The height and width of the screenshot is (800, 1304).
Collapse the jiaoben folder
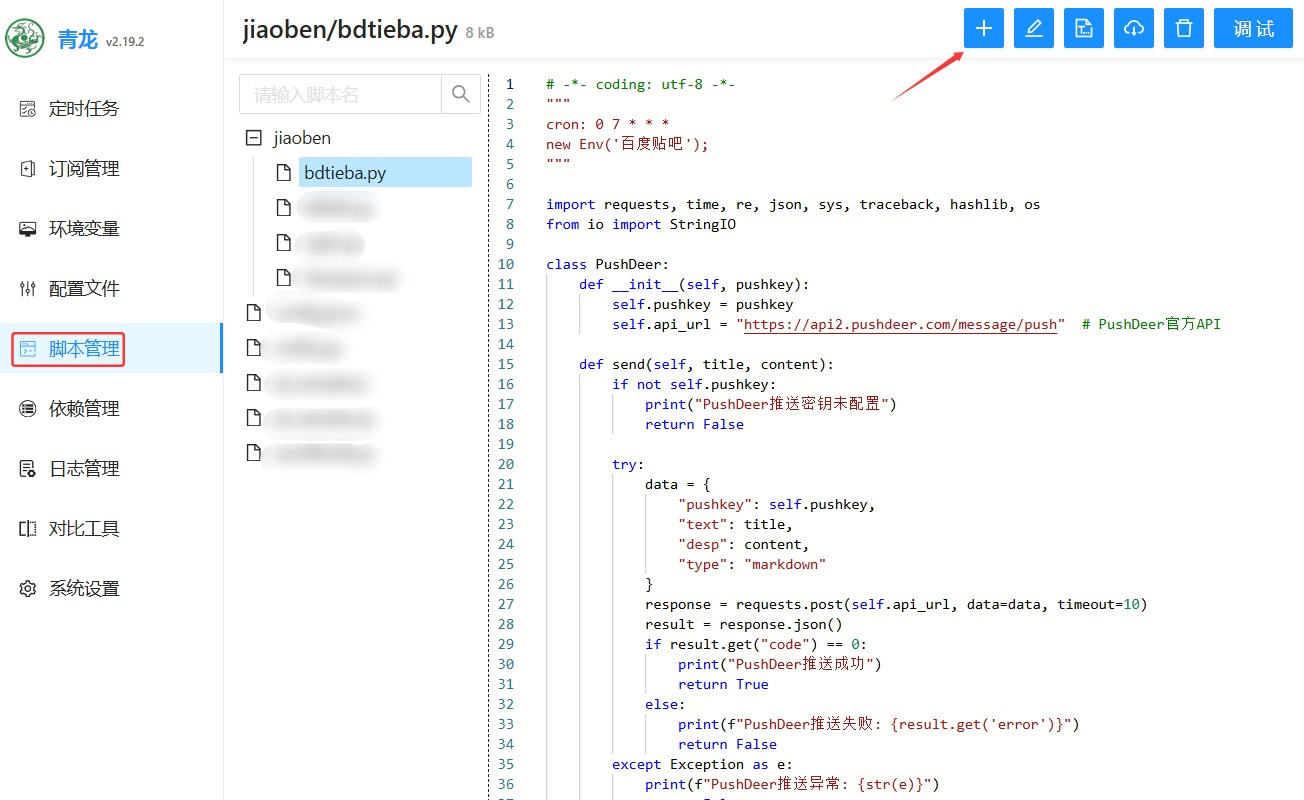pyautogui.click(x=253, y=138)
